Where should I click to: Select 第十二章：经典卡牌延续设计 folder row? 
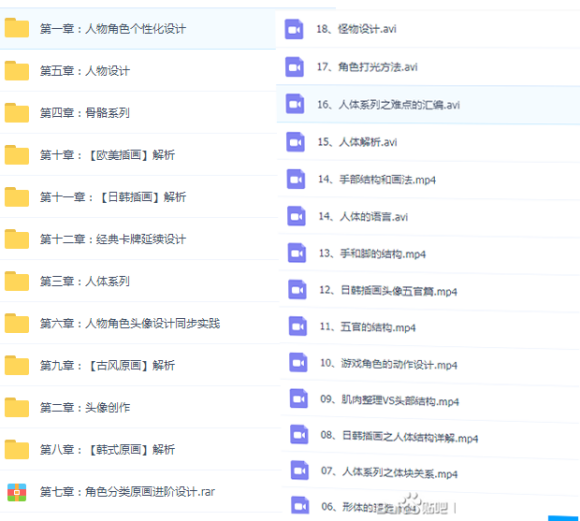140,239
